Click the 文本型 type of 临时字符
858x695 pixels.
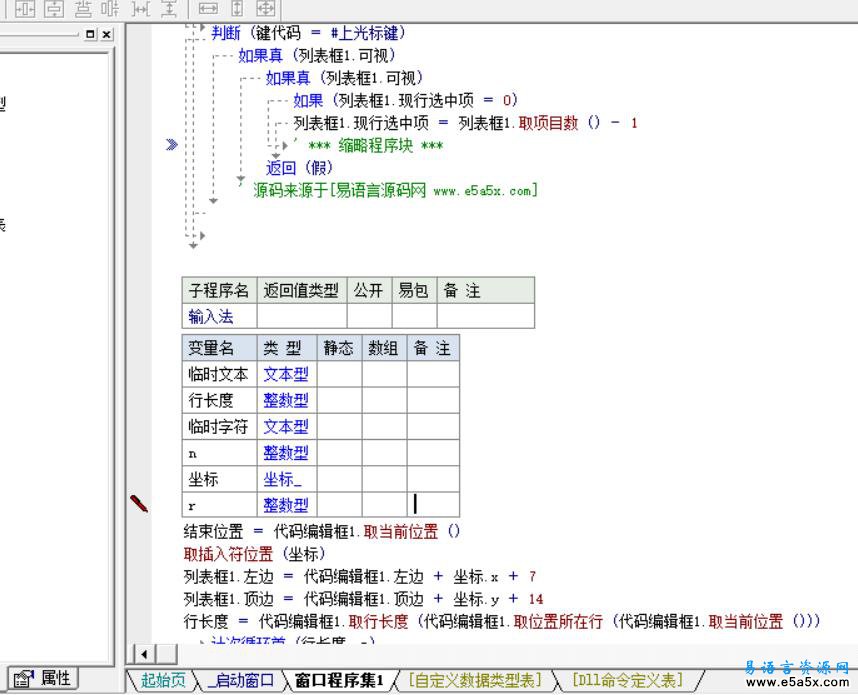287,427
